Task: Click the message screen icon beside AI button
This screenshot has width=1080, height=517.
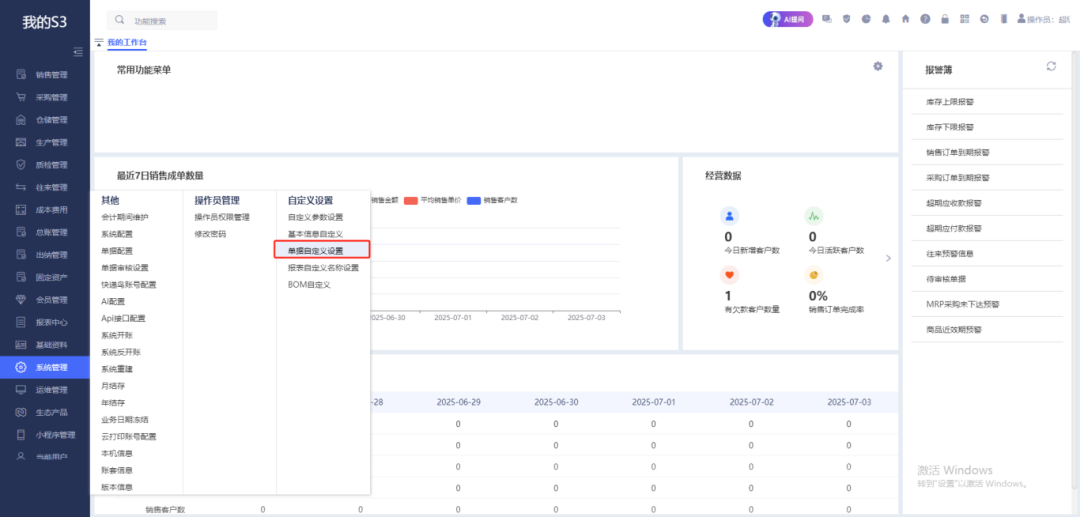Action: tap(827, 19)
